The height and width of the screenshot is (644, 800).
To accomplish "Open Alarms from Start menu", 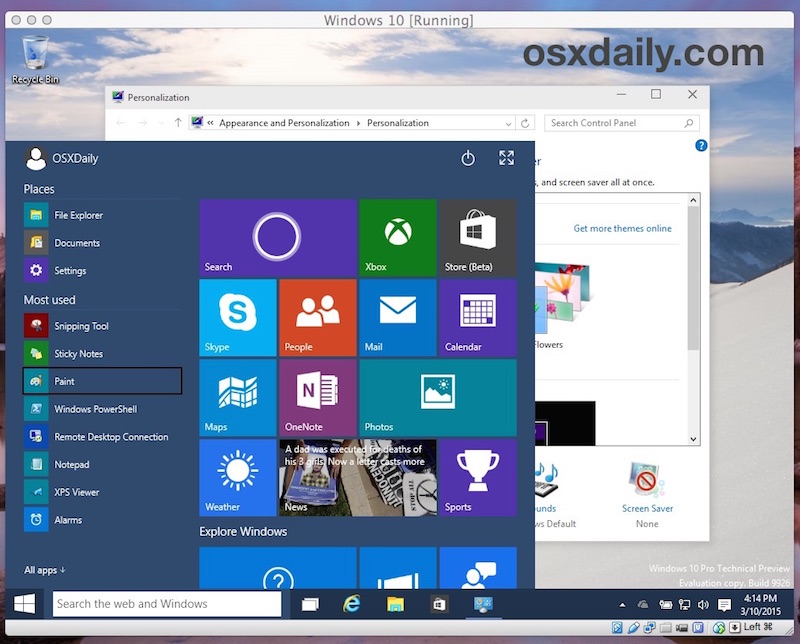I will coord(102,520).
